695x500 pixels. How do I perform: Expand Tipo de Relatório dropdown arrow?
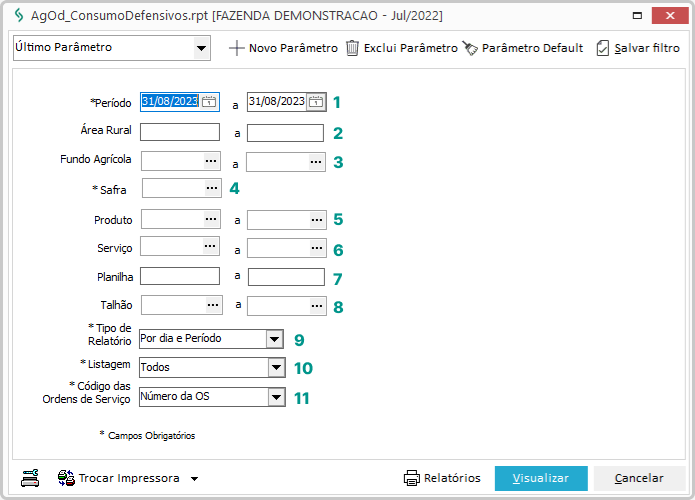[274, 339]
